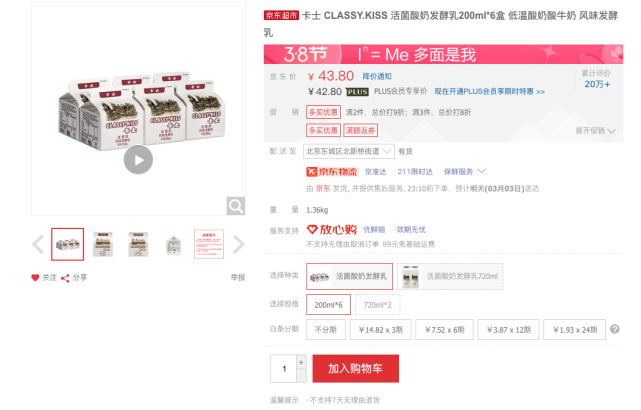Click the red heart 关注 icon
Viewport: 641px width, 410px height.
point(35,278)
